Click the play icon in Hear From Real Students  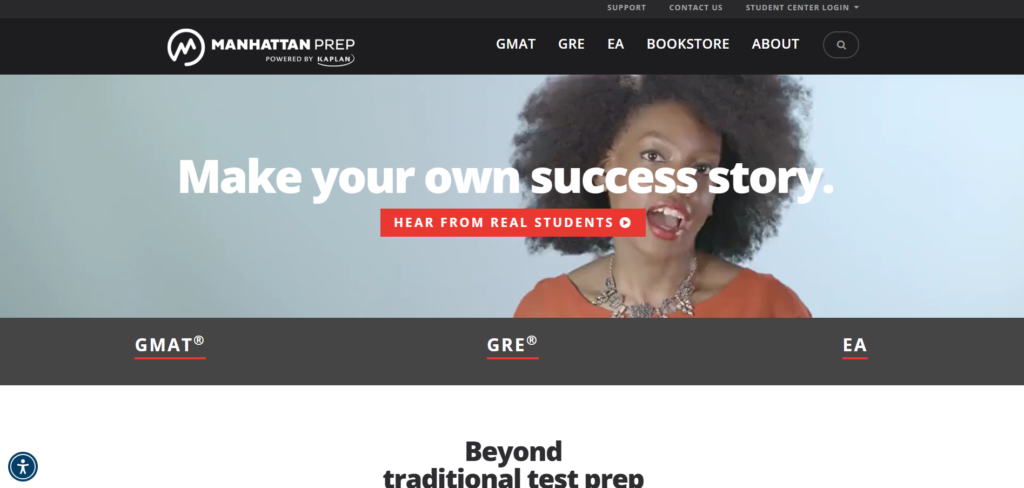[x=625, y=223]
